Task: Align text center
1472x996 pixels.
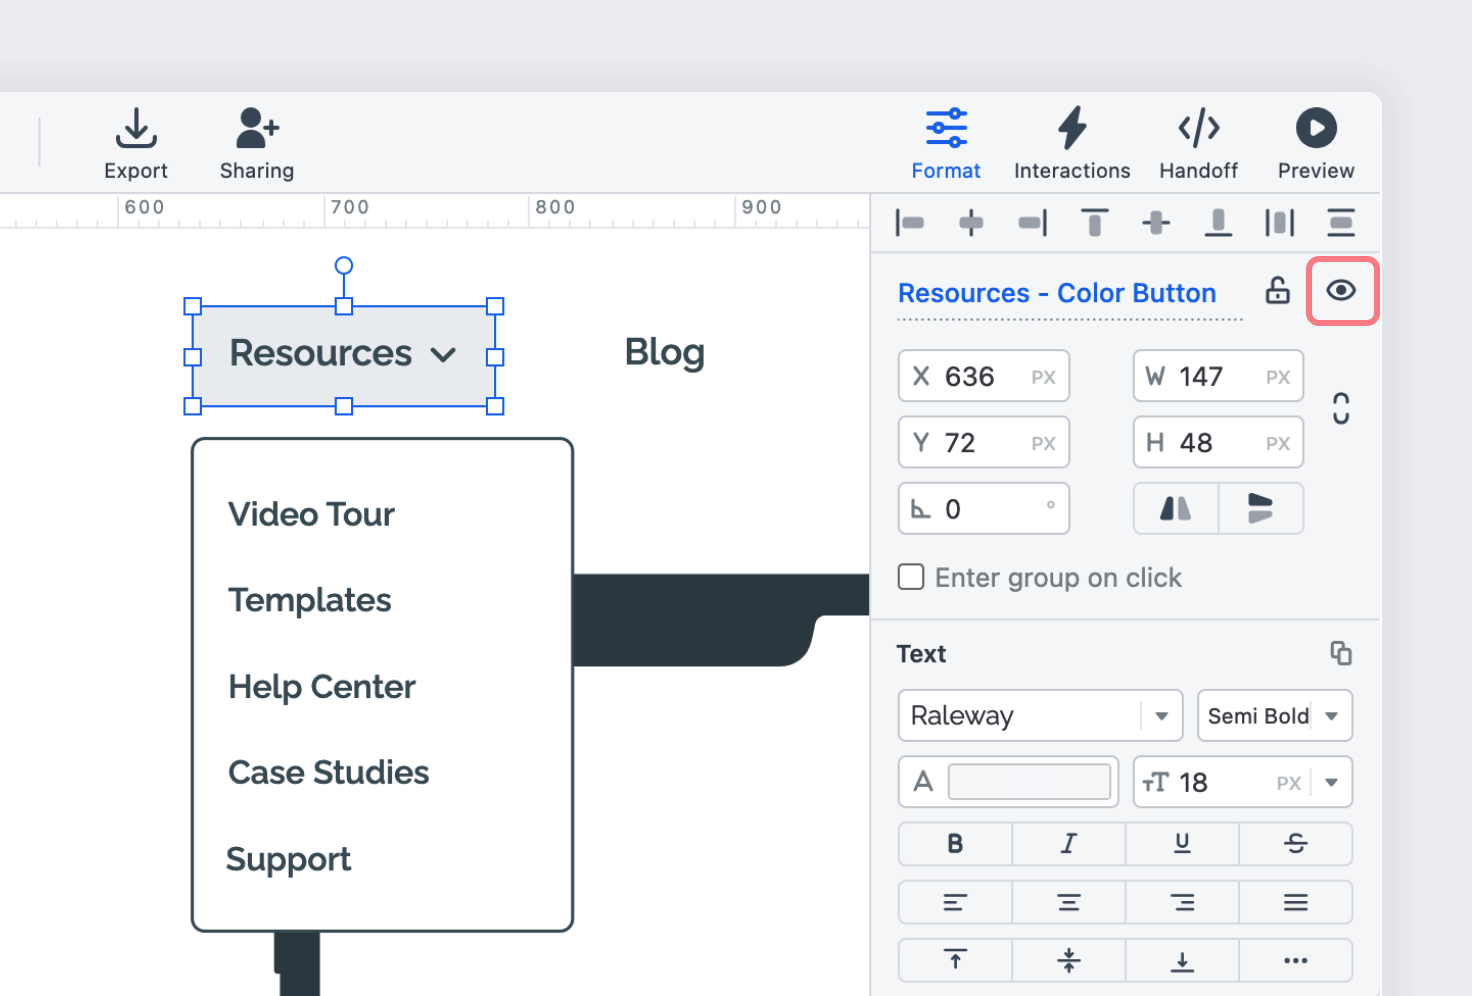Action: [1069, 902]
